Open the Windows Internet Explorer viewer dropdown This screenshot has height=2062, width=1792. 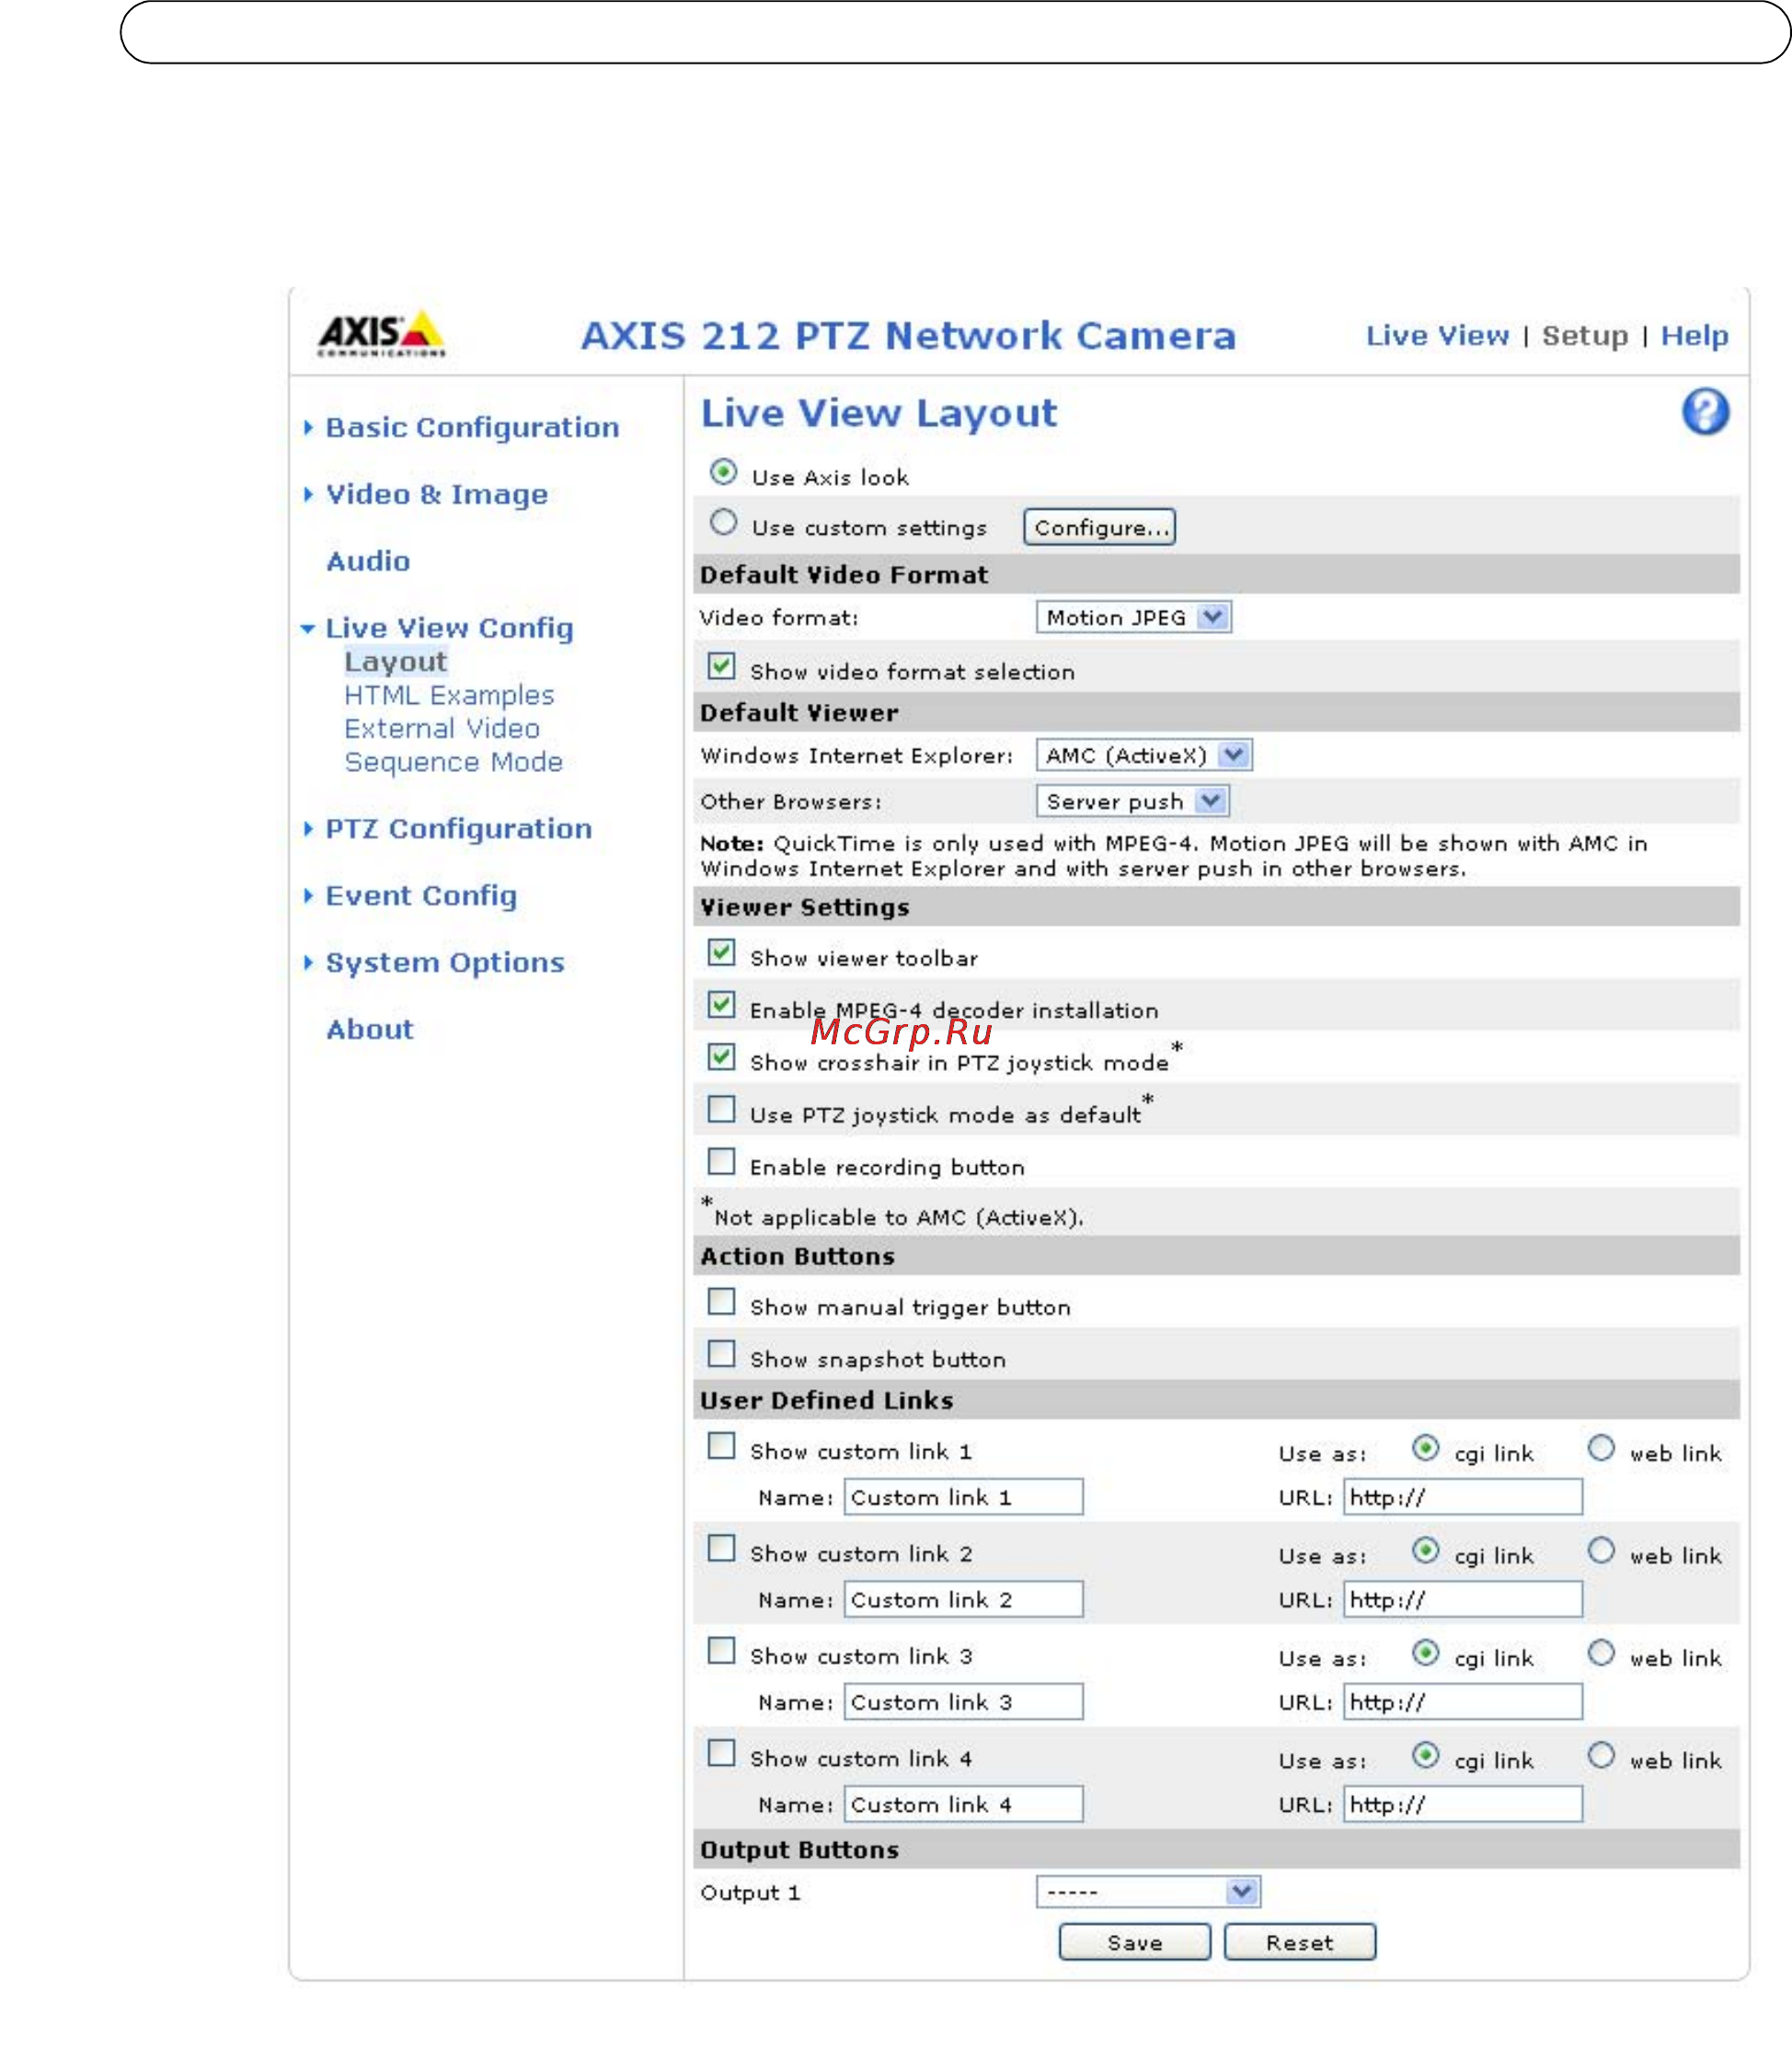(1144, 755)
